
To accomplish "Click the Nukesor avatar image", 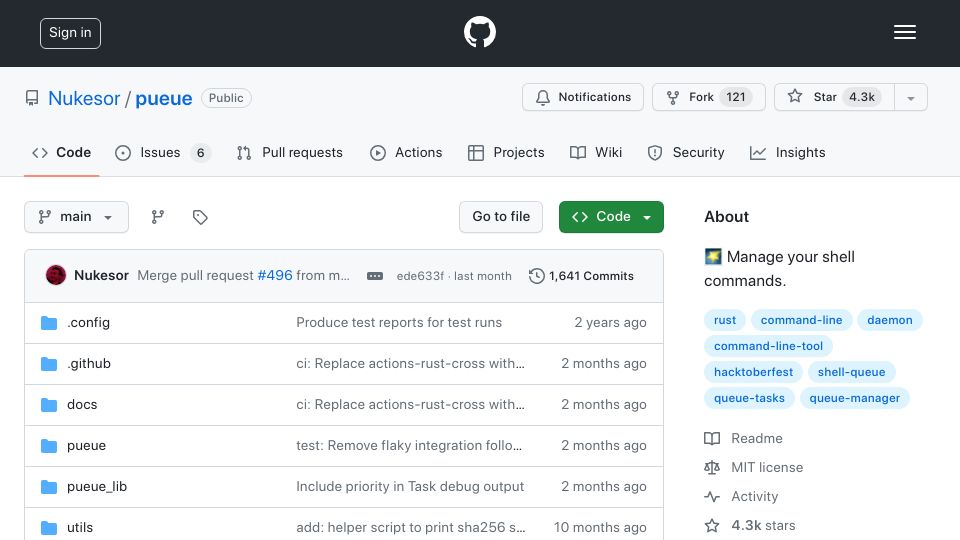I will coord(56,275).
